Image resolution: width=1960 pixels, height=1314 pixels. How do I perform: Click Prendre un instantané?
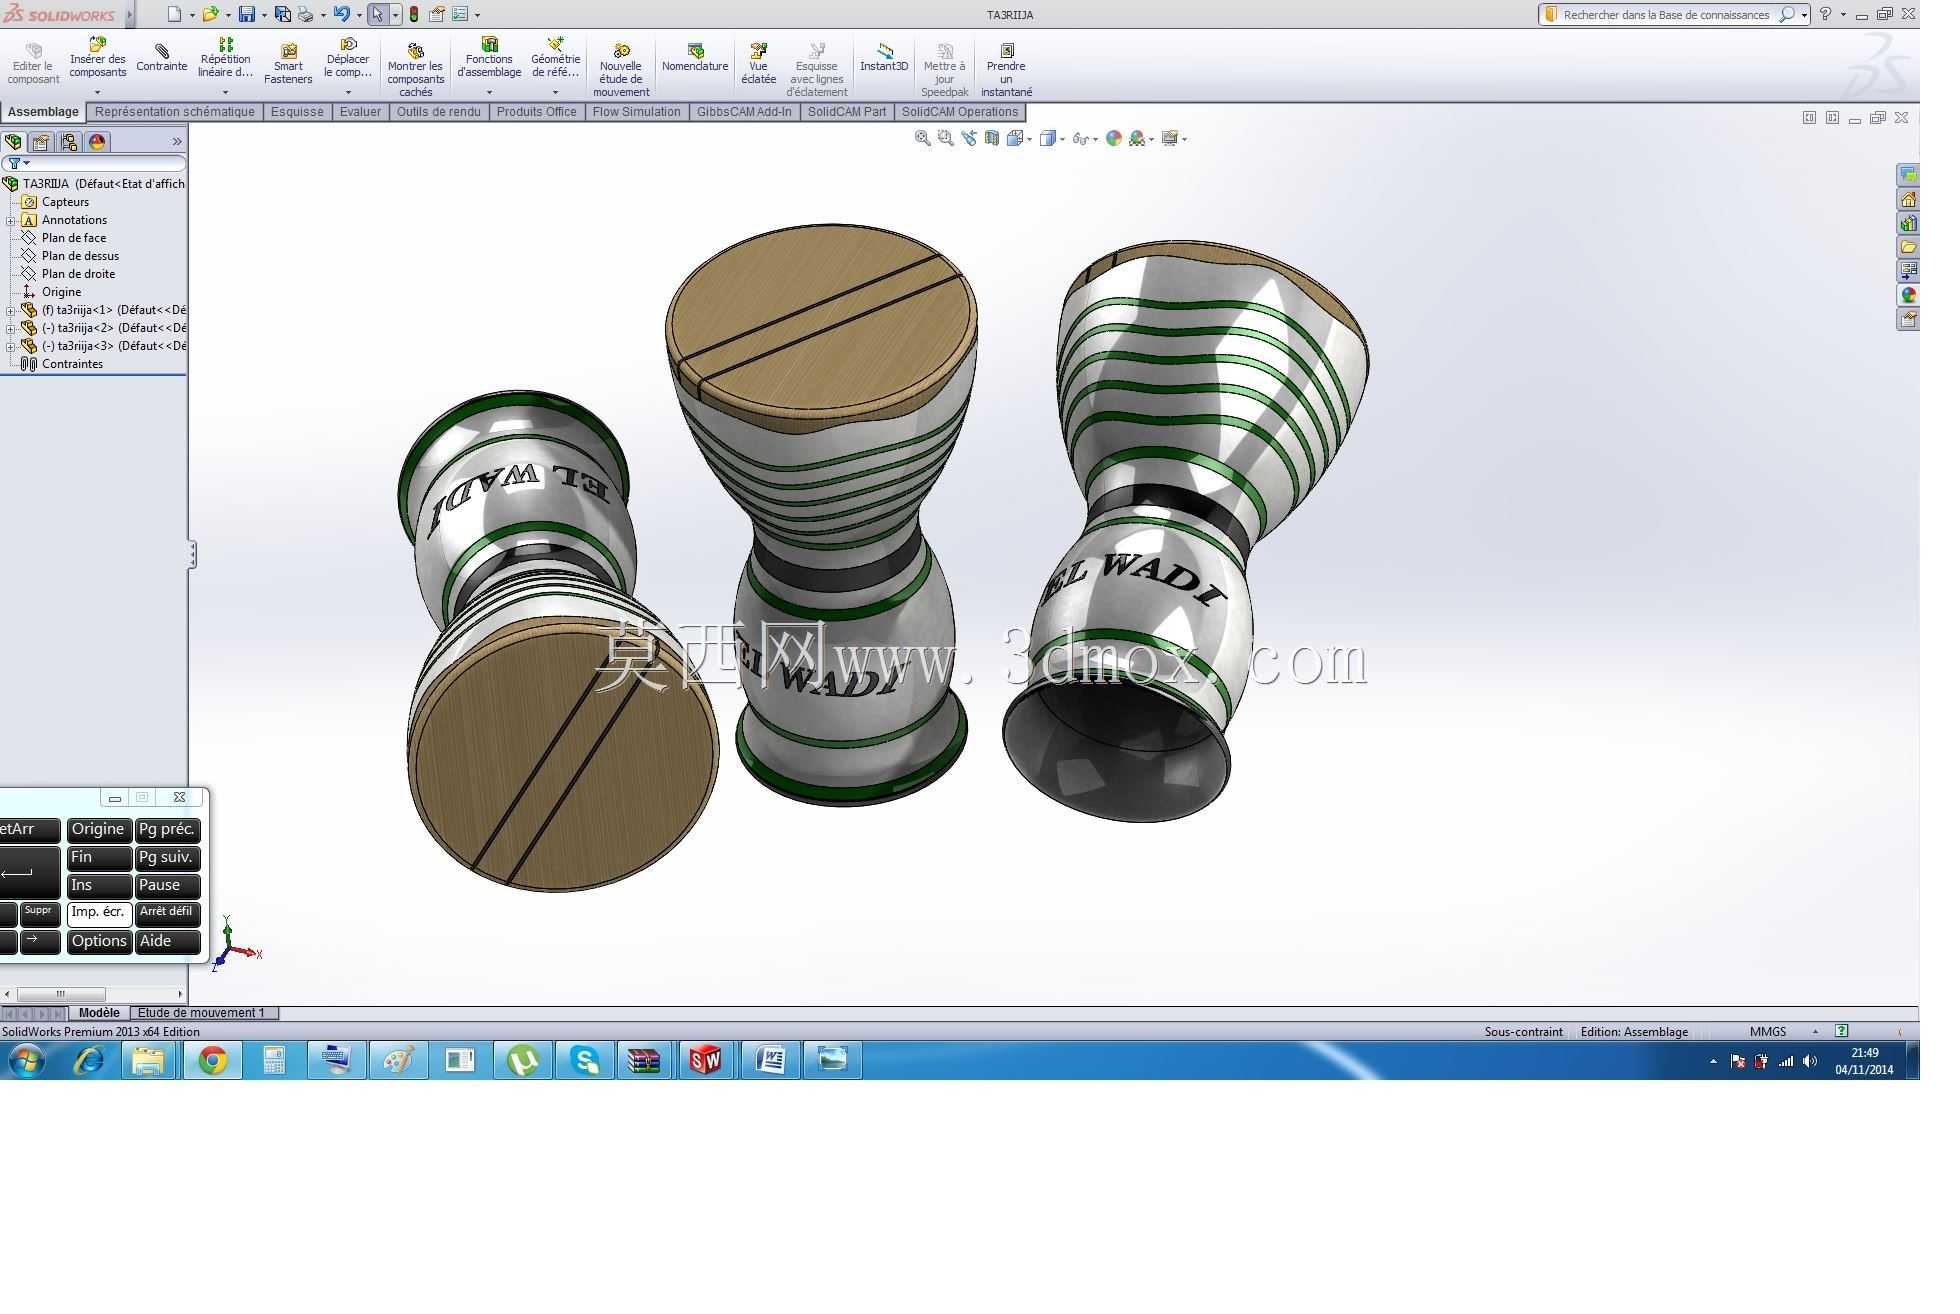1006,70
